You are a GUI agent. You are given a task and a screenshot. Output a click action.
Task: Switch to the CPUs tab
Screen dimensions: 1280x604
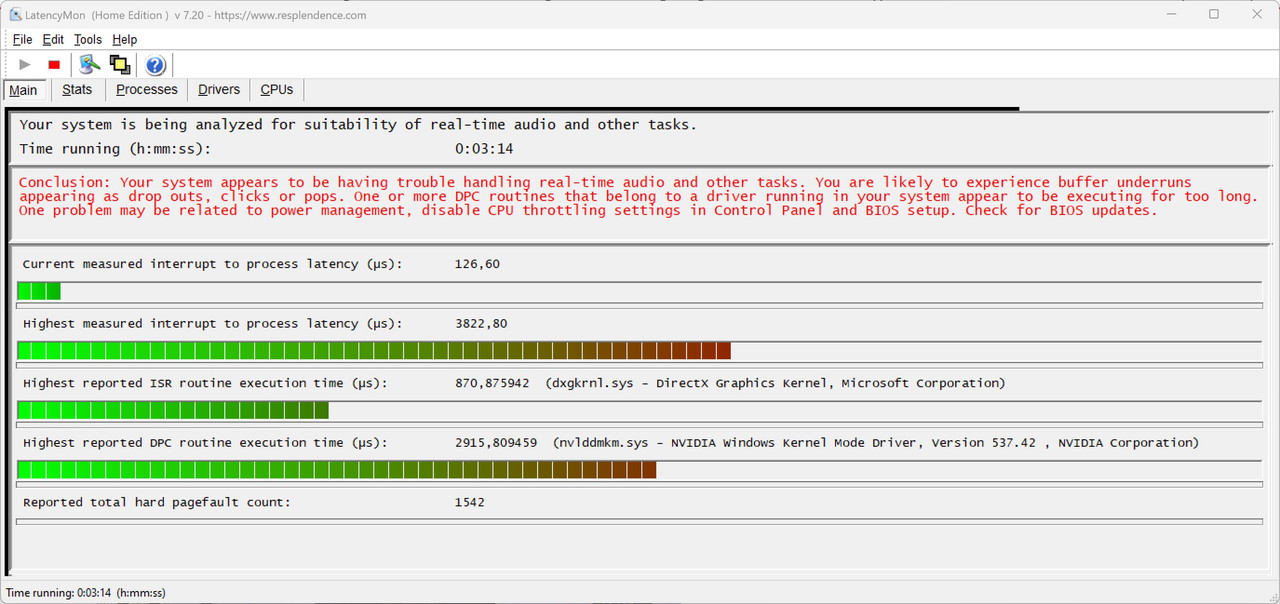pyautogui.click(x=277, y=89)
